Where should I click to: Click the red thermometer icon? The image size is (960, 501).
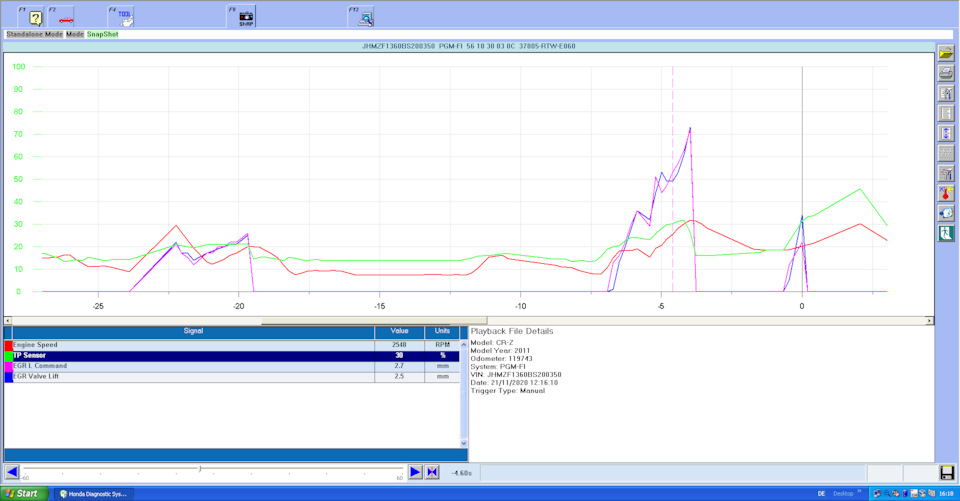(946, 194)
